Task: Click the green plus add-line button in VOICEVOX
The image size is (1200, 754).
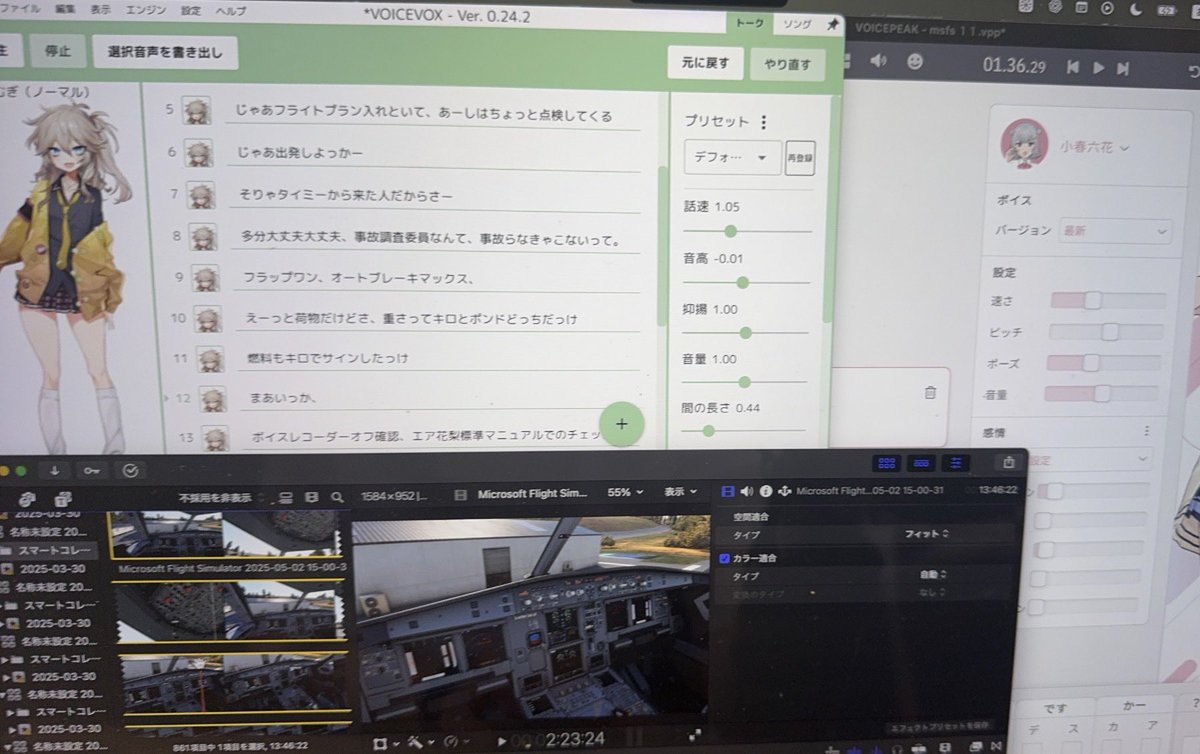Action: tap(622, 424)
